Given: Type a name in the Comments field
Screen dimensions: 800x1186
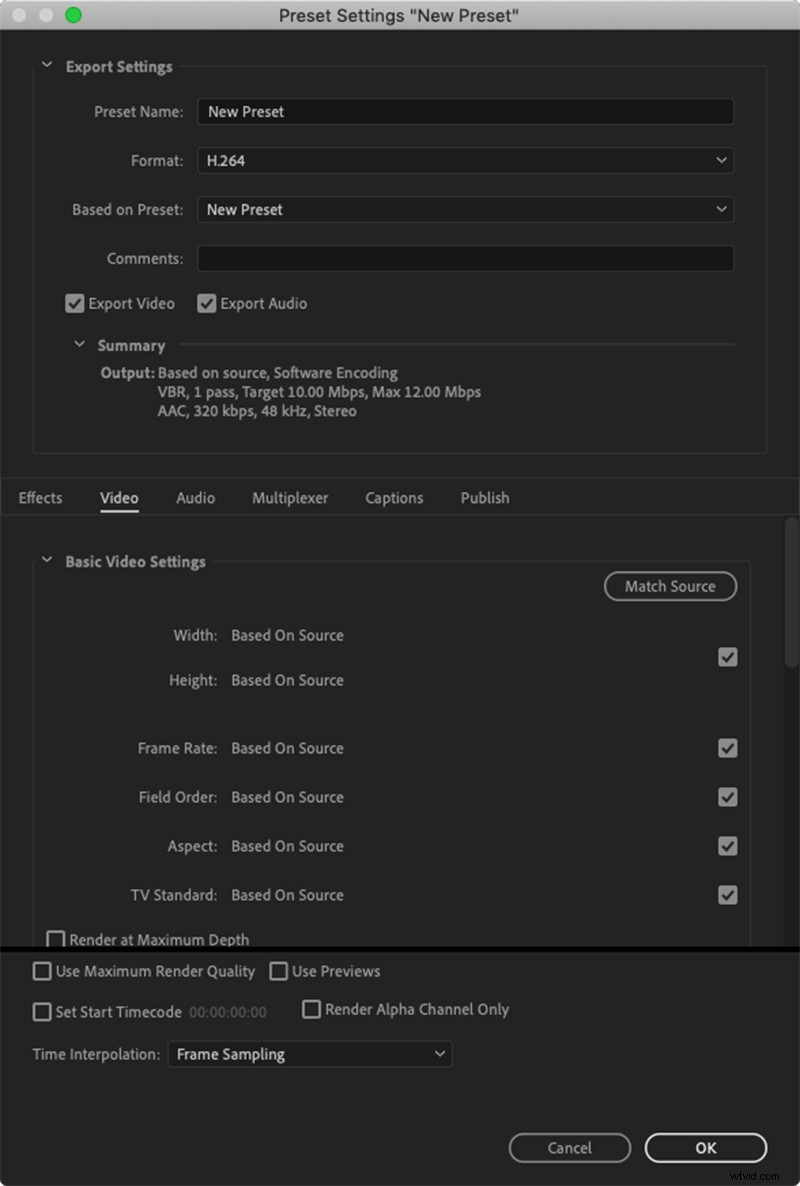Looking at the screenshot, I should coord(465,258).
